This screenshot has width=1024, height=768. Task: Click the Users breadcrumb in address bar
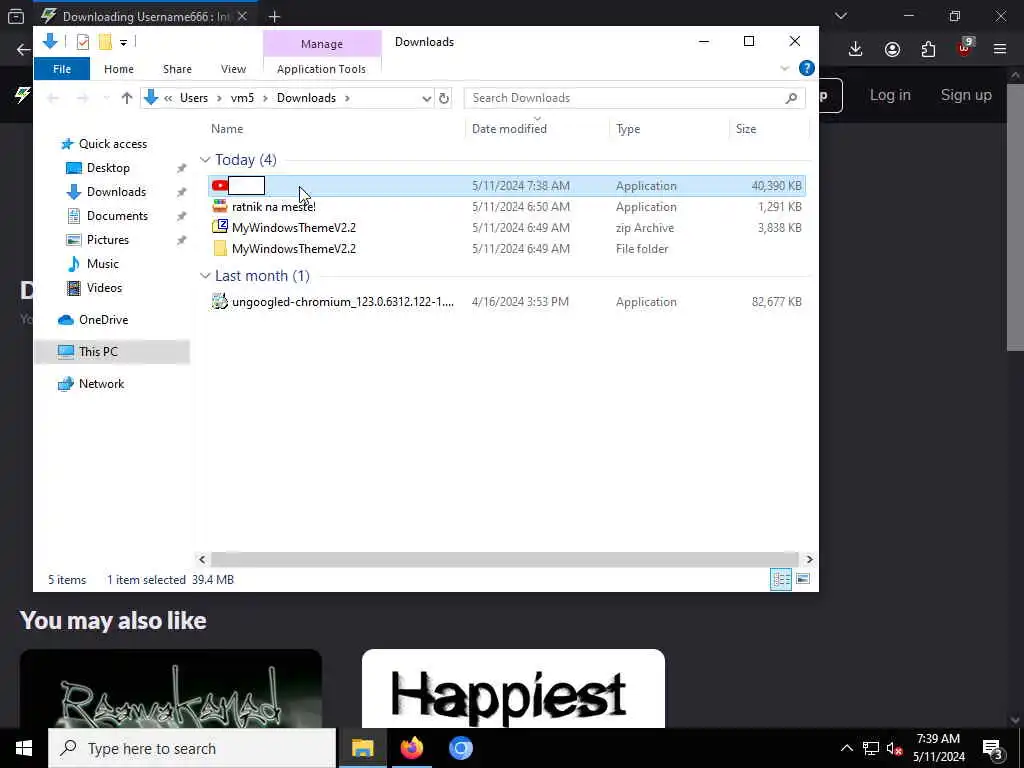pos(194,98)
